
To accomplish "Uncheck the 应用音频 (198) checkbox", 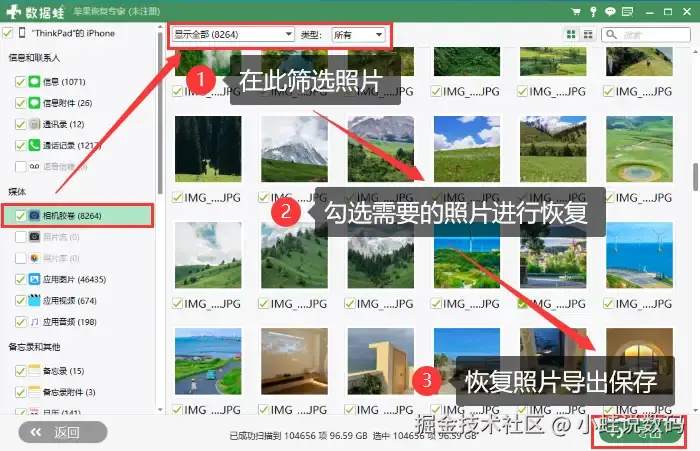I will pos(20,322).
